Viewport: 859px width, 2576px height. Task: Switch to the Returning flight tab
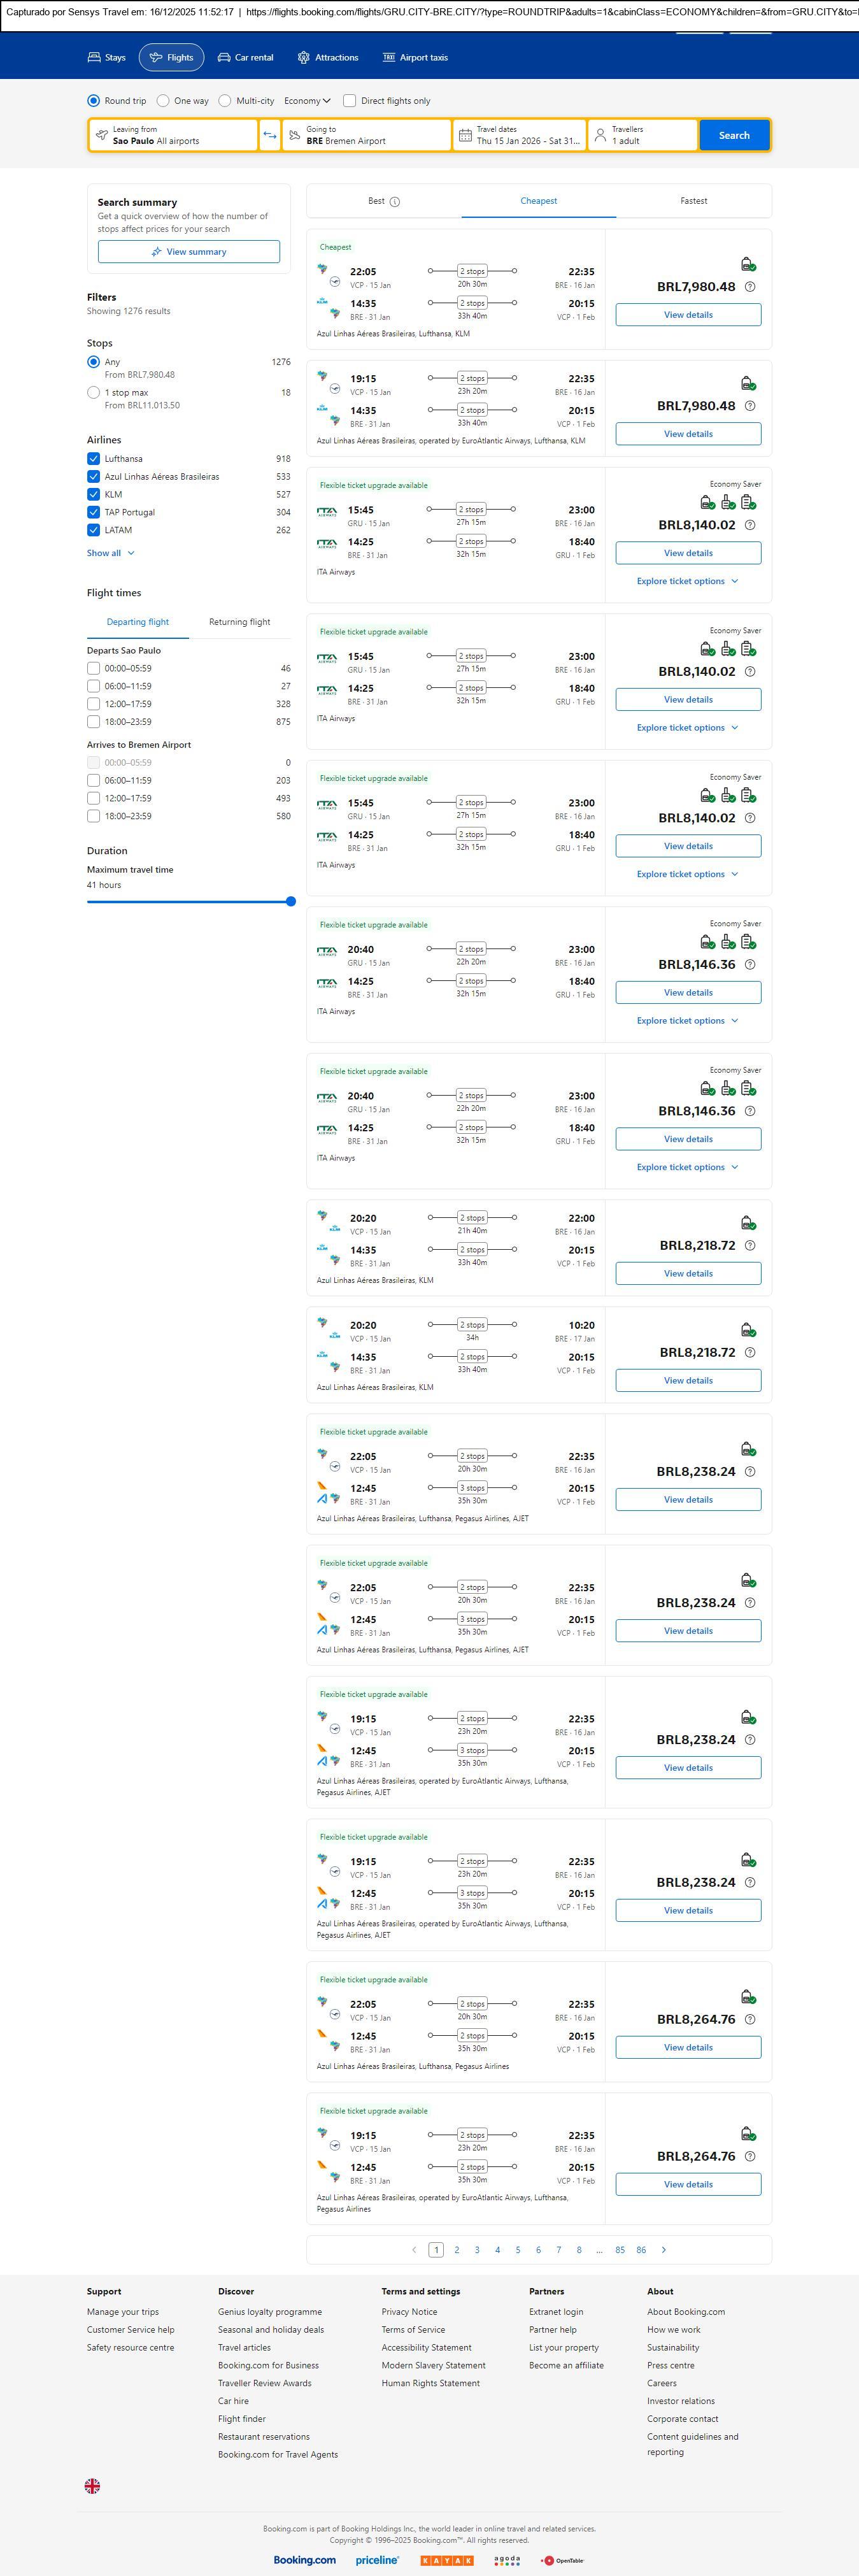point(239,622)
